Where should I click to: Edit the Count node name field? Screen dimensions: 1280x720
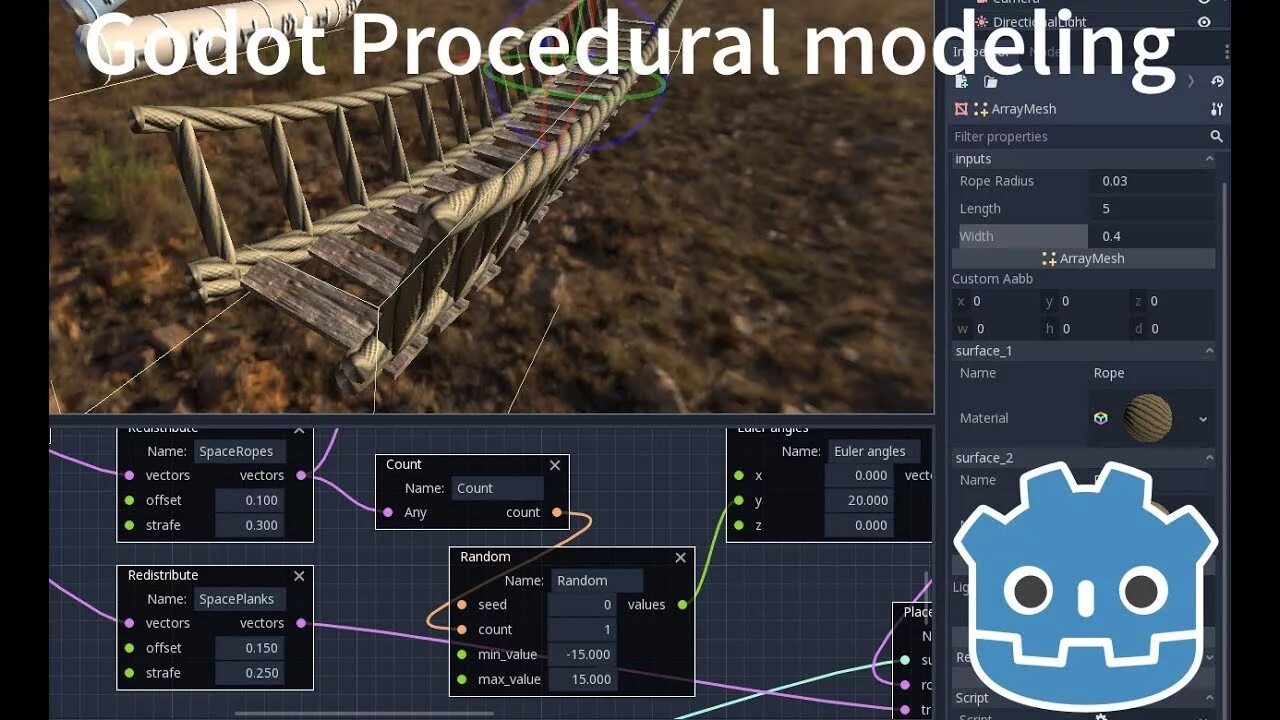[497, 488]
